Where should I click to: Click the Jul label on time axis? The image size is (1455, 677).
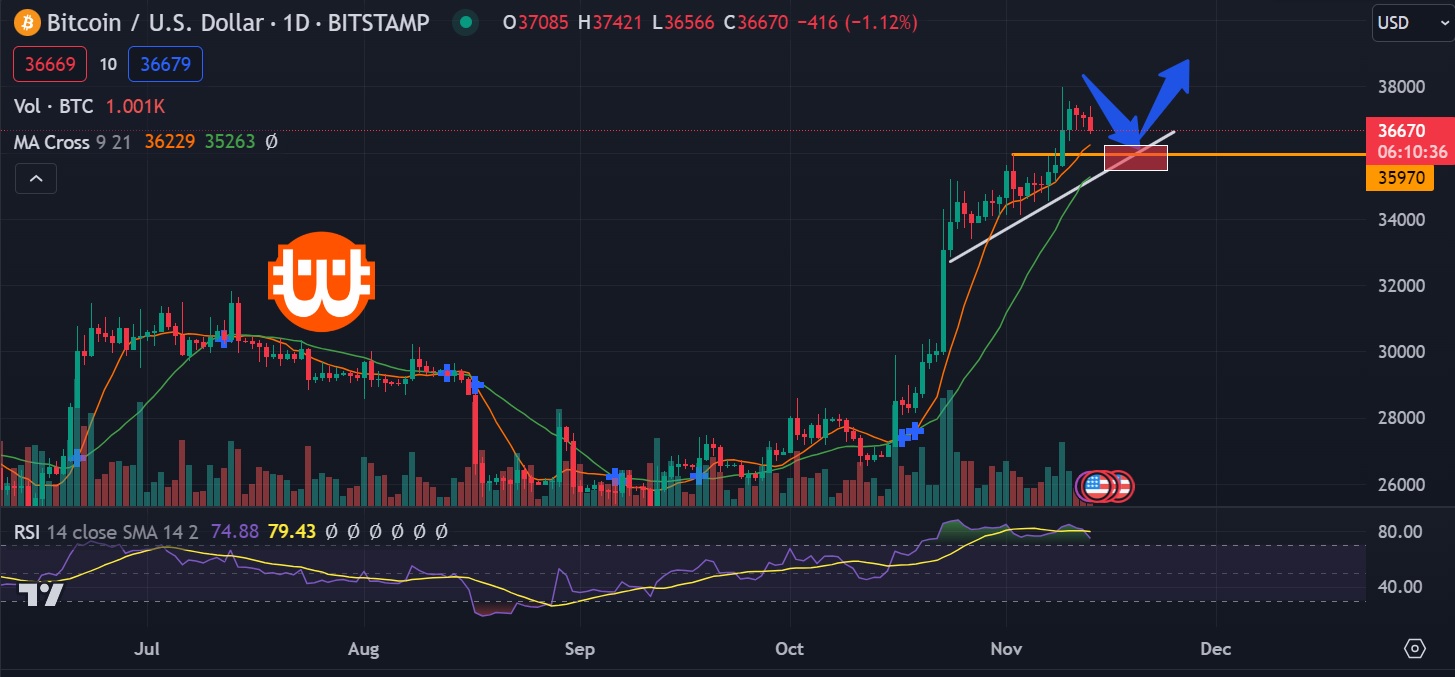146,649
